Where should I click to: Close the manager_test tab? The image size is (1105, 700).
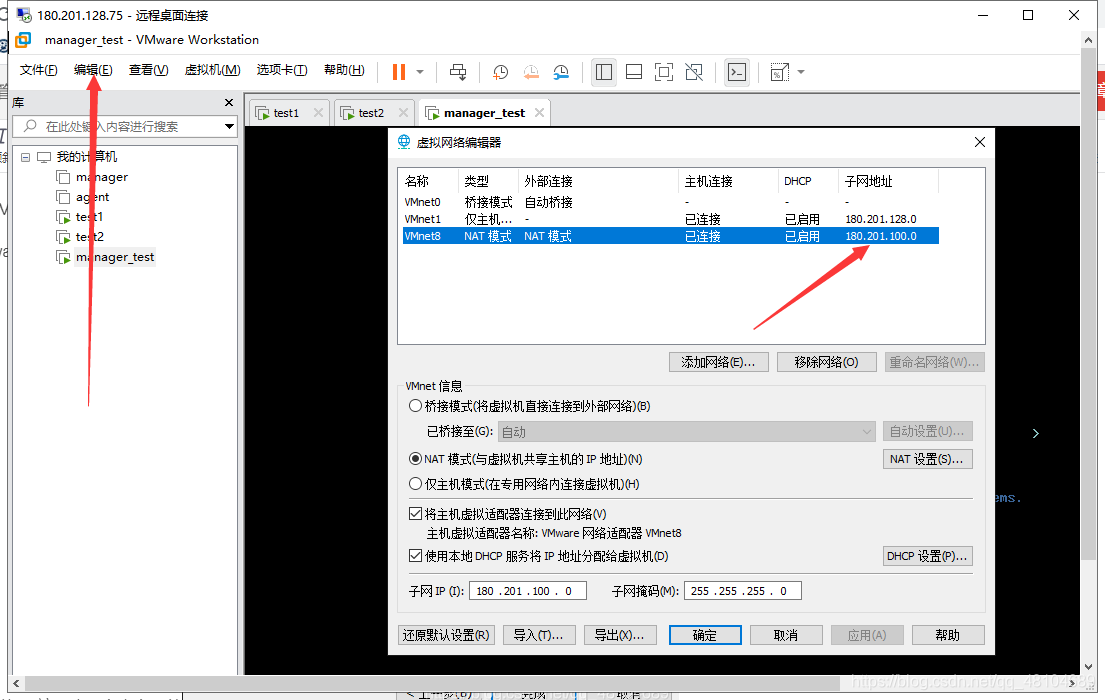pyautogui.click(x=539, y=113)
